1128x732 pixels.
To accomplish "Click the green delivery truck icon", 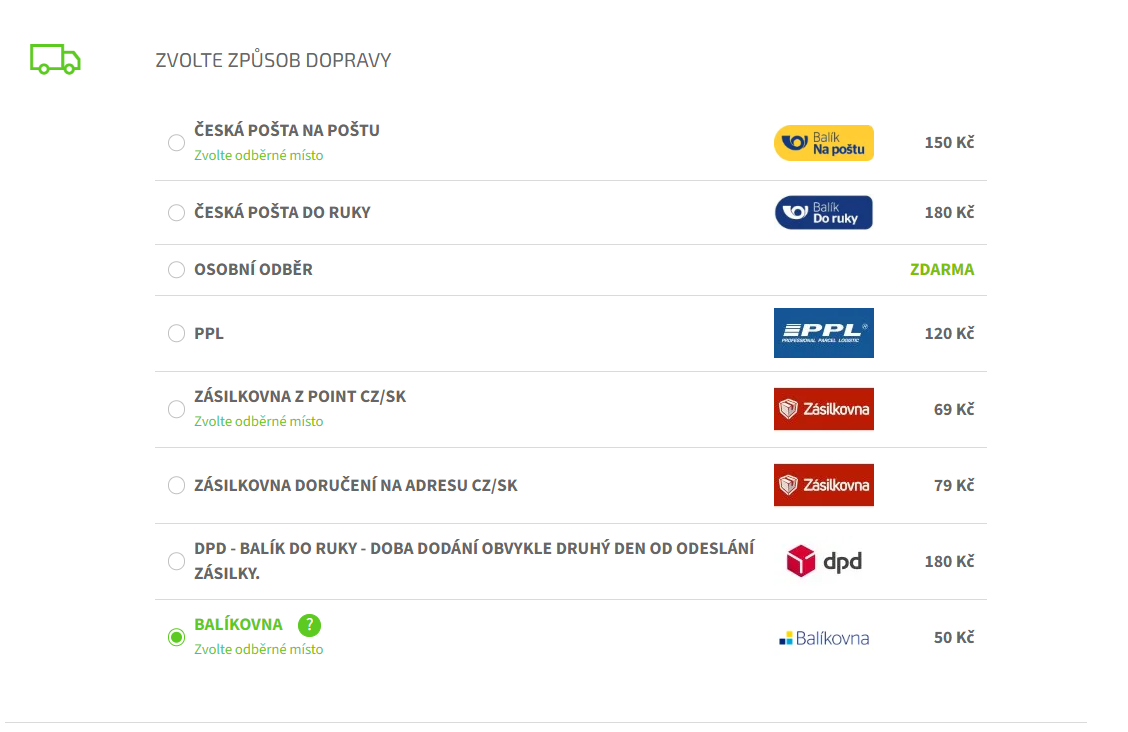I will [55, 60].
